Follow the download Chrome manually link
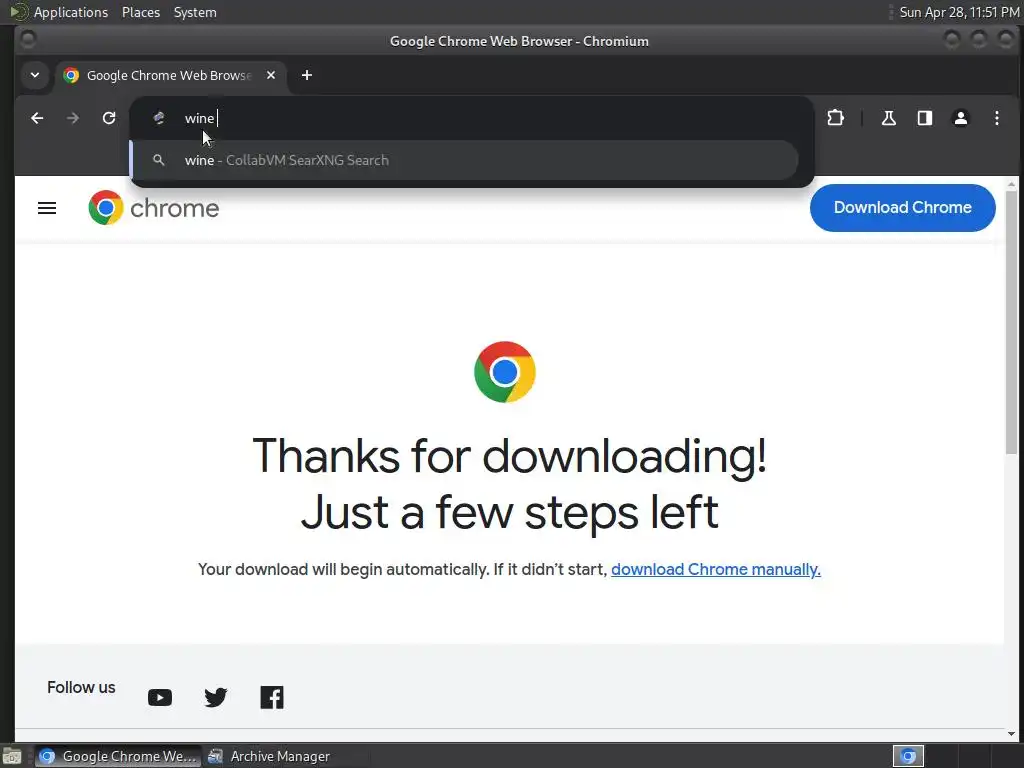Viewport: 1024px width, 768px height. point(716,569)
